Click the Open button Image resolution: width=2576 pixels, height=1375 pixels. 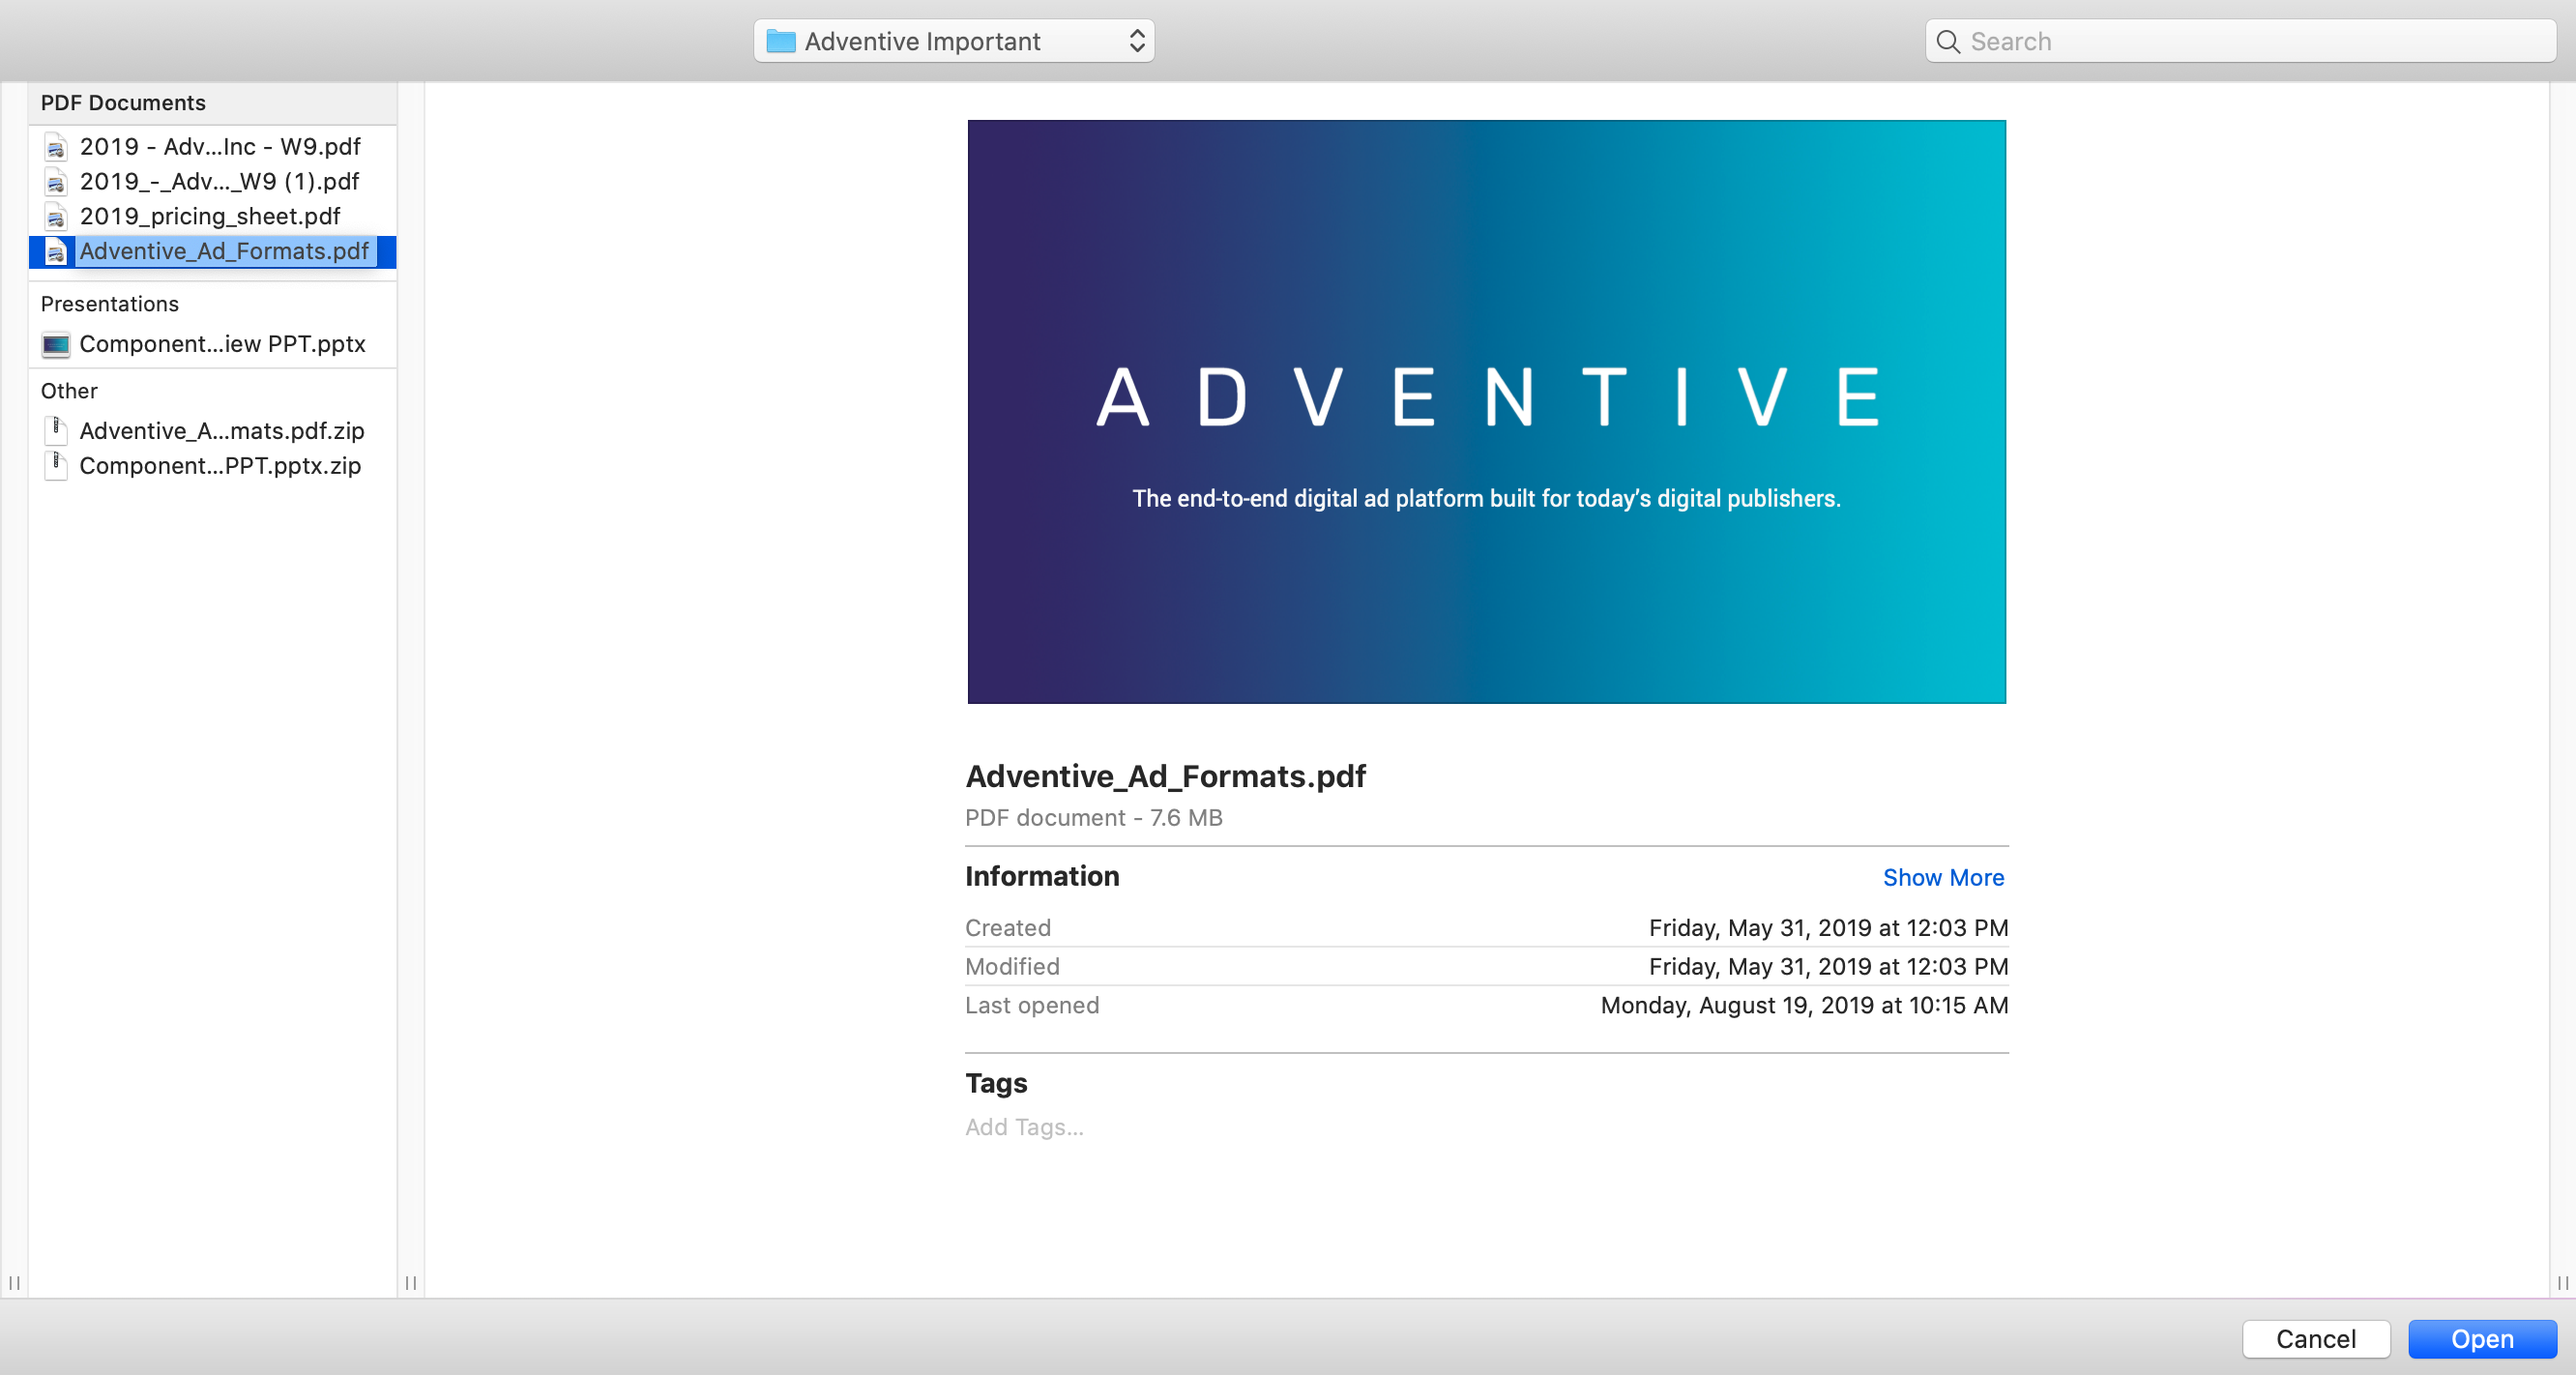click(2482, 1339)
